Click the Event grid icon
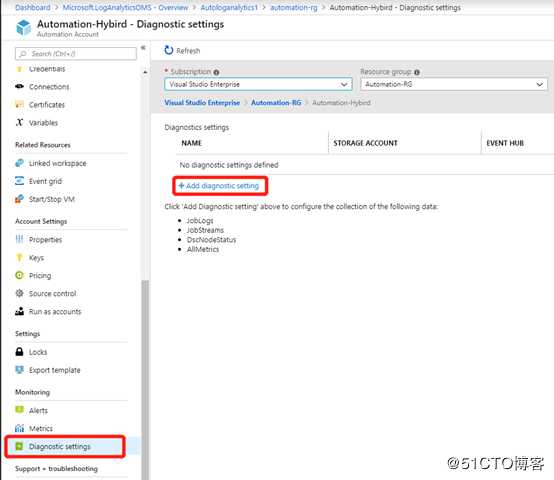Image resolution: width=554 pixels, height=480 pixels. tap(19, 181)
